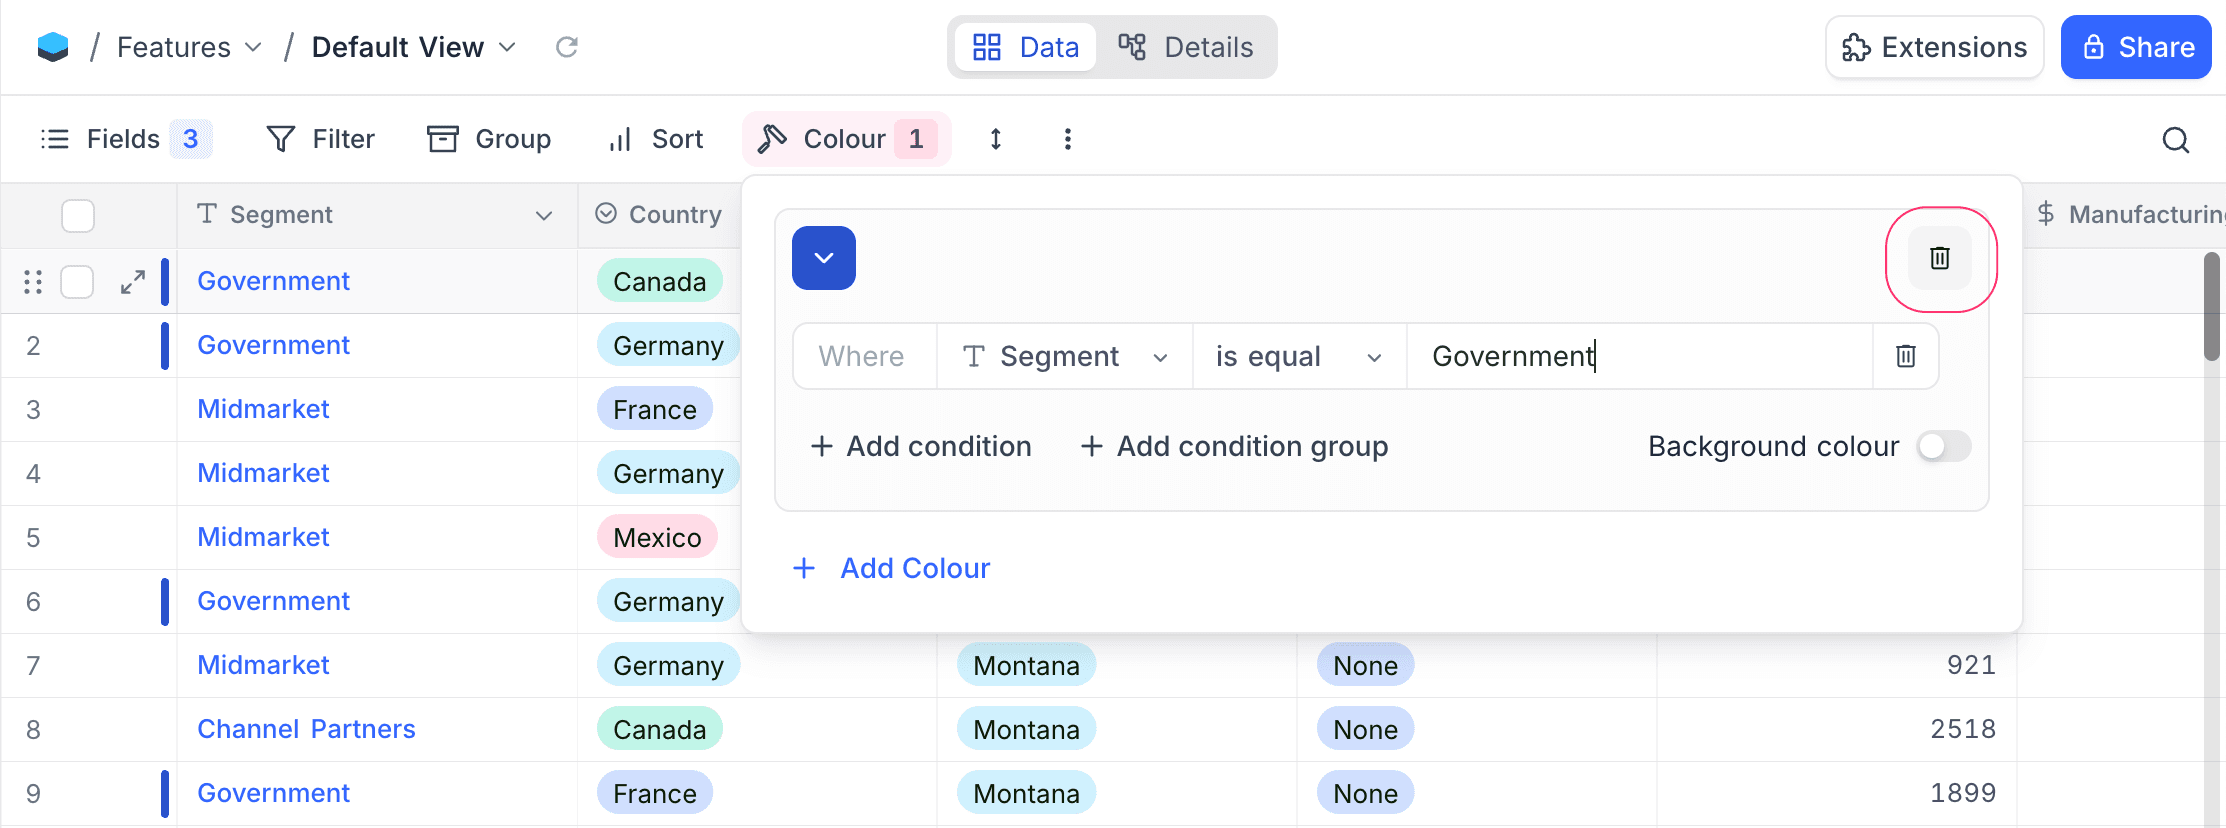Image resolution: width=2226 pixels, height=828 pixels.
Task: Delete the colour rule with top trash icon
Action: coord(1939,258)
